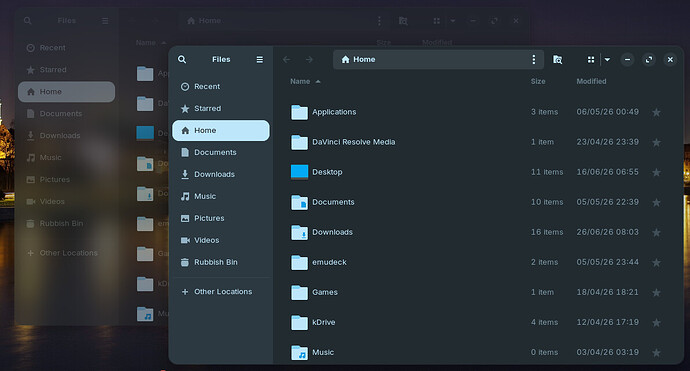Select the DaVinci Resolve Media folder icon

[x=299, y=142]
